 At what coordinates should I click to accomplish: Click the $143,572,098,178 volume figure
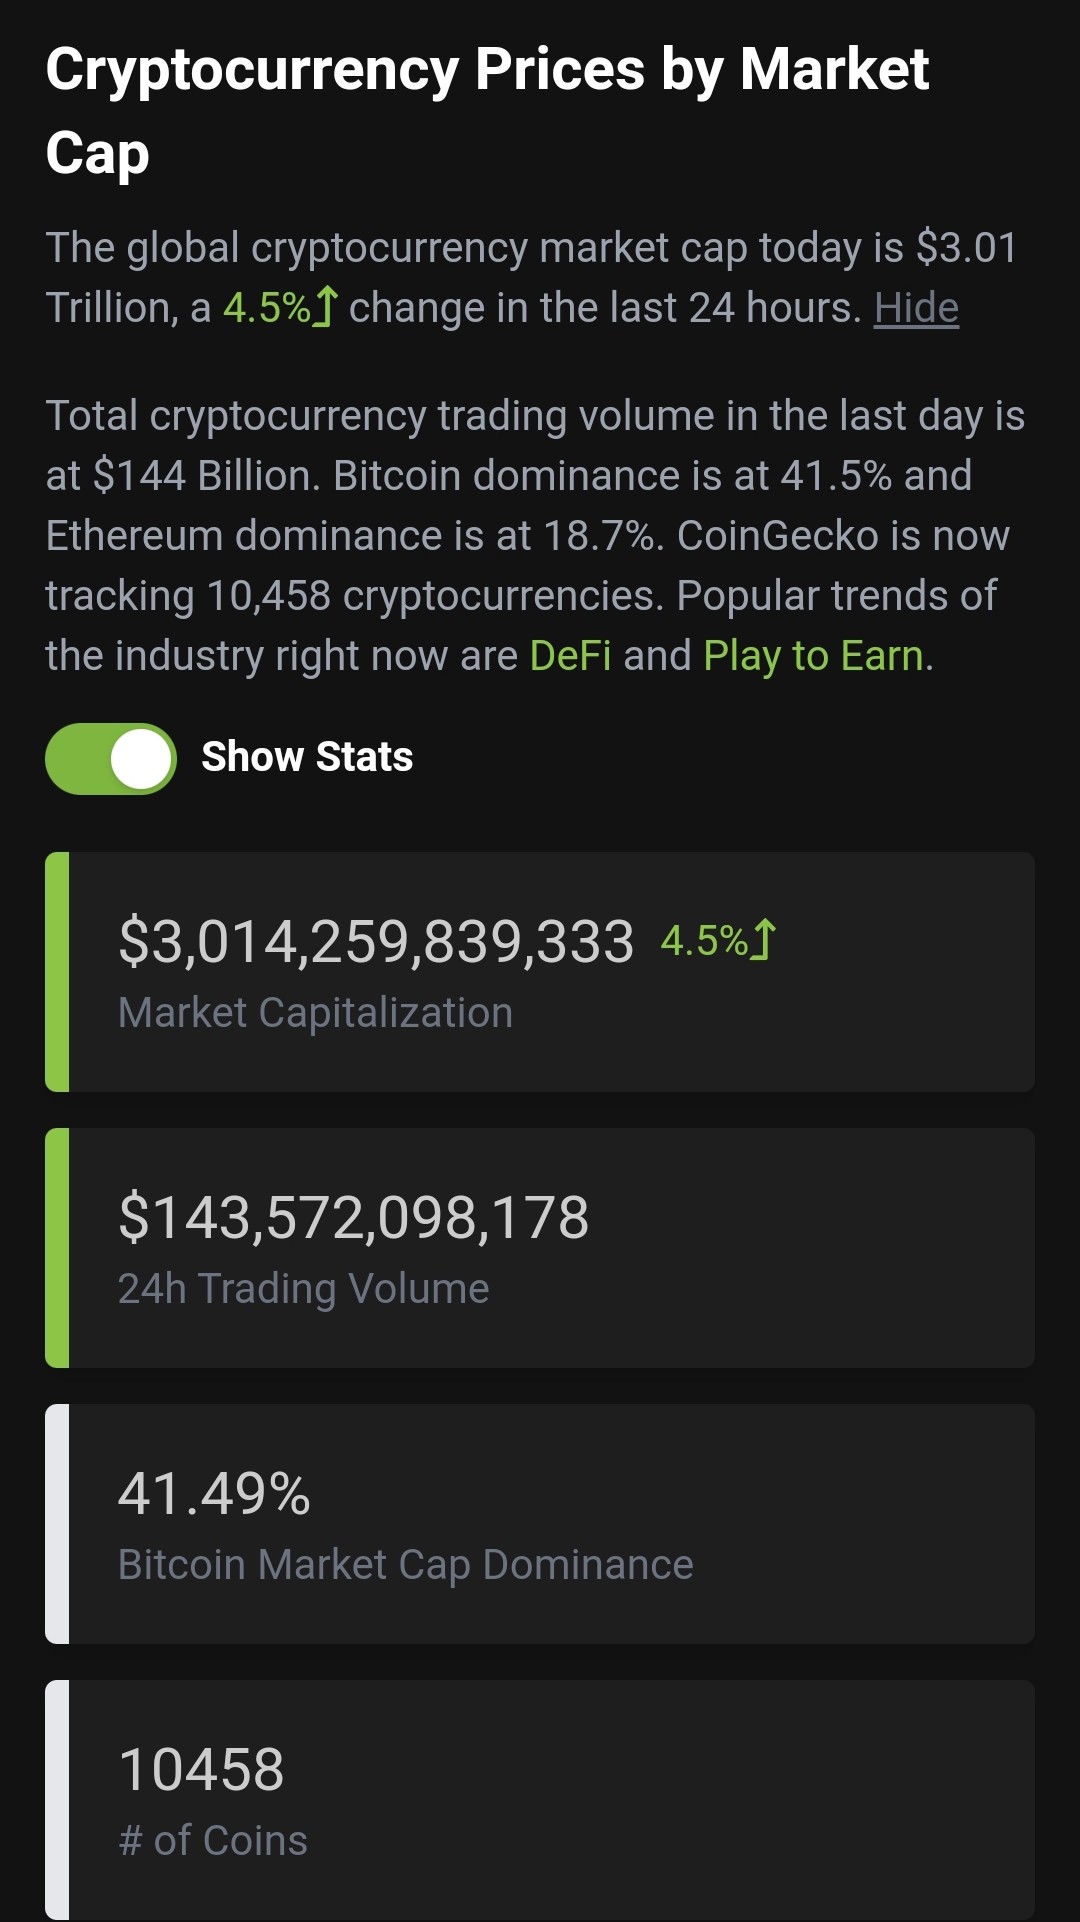(x=354, y=1218)
